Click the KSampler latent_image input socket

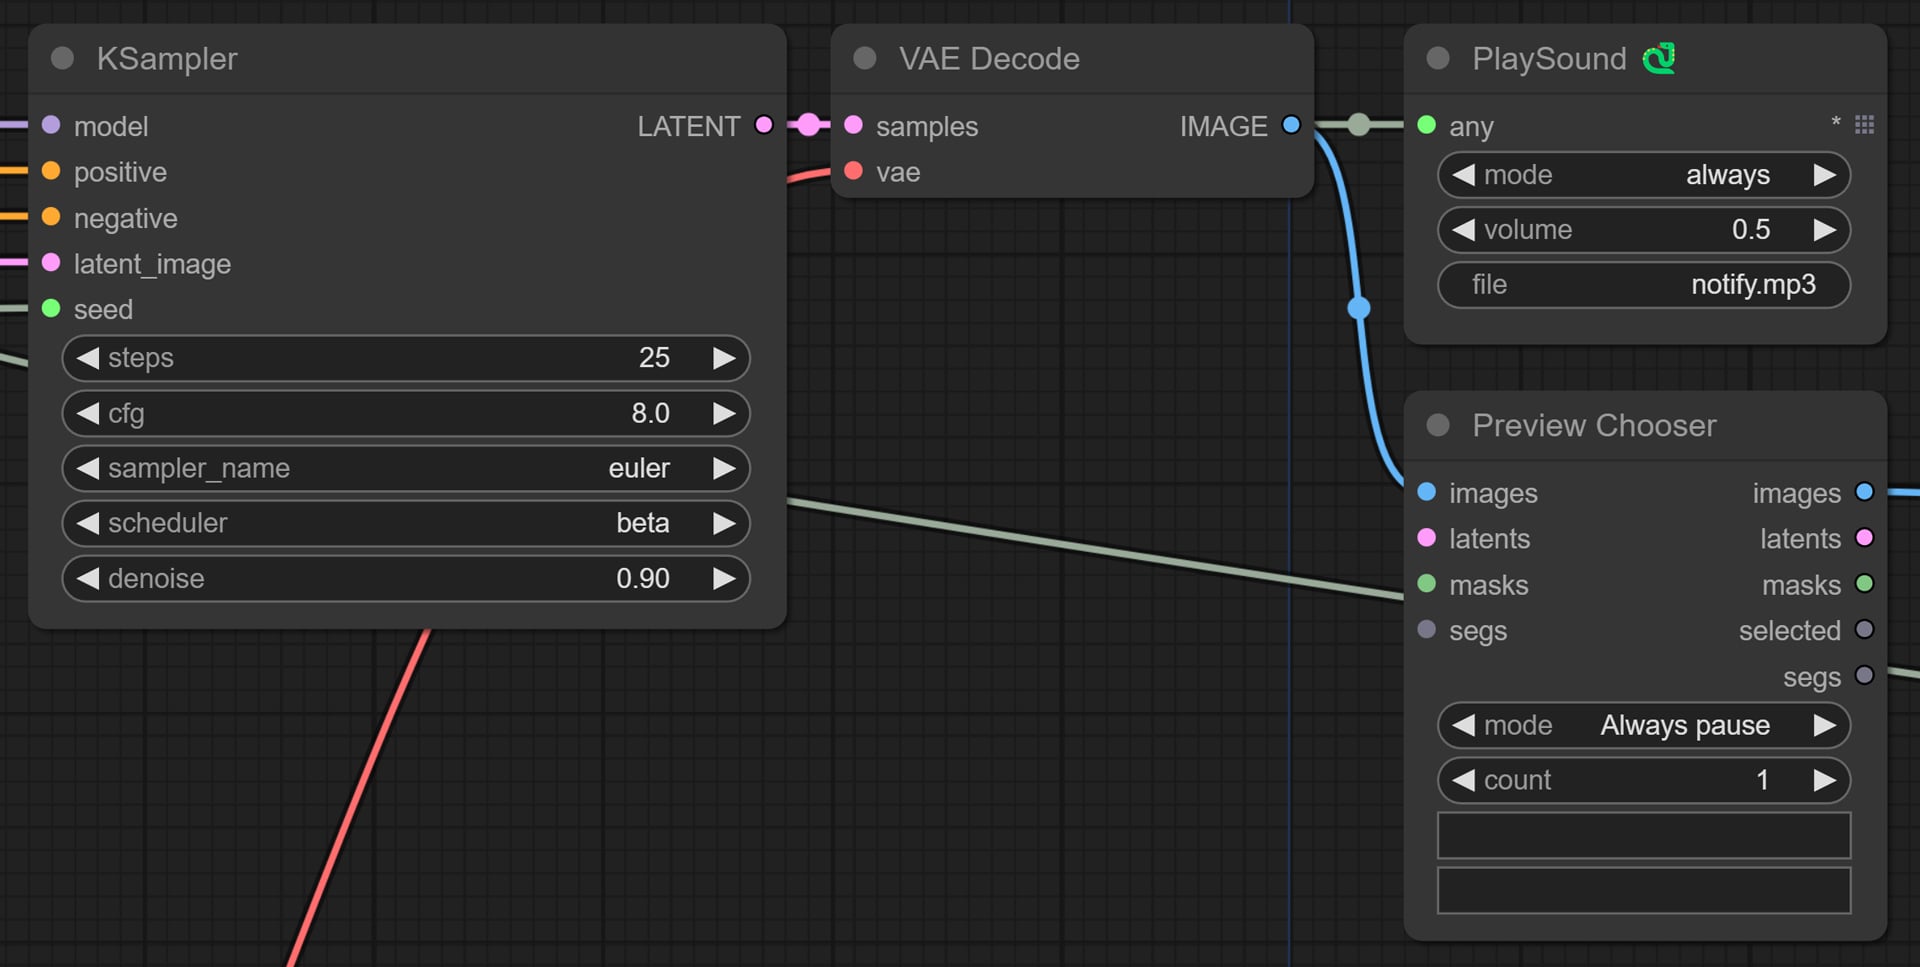tap(51, 263)
